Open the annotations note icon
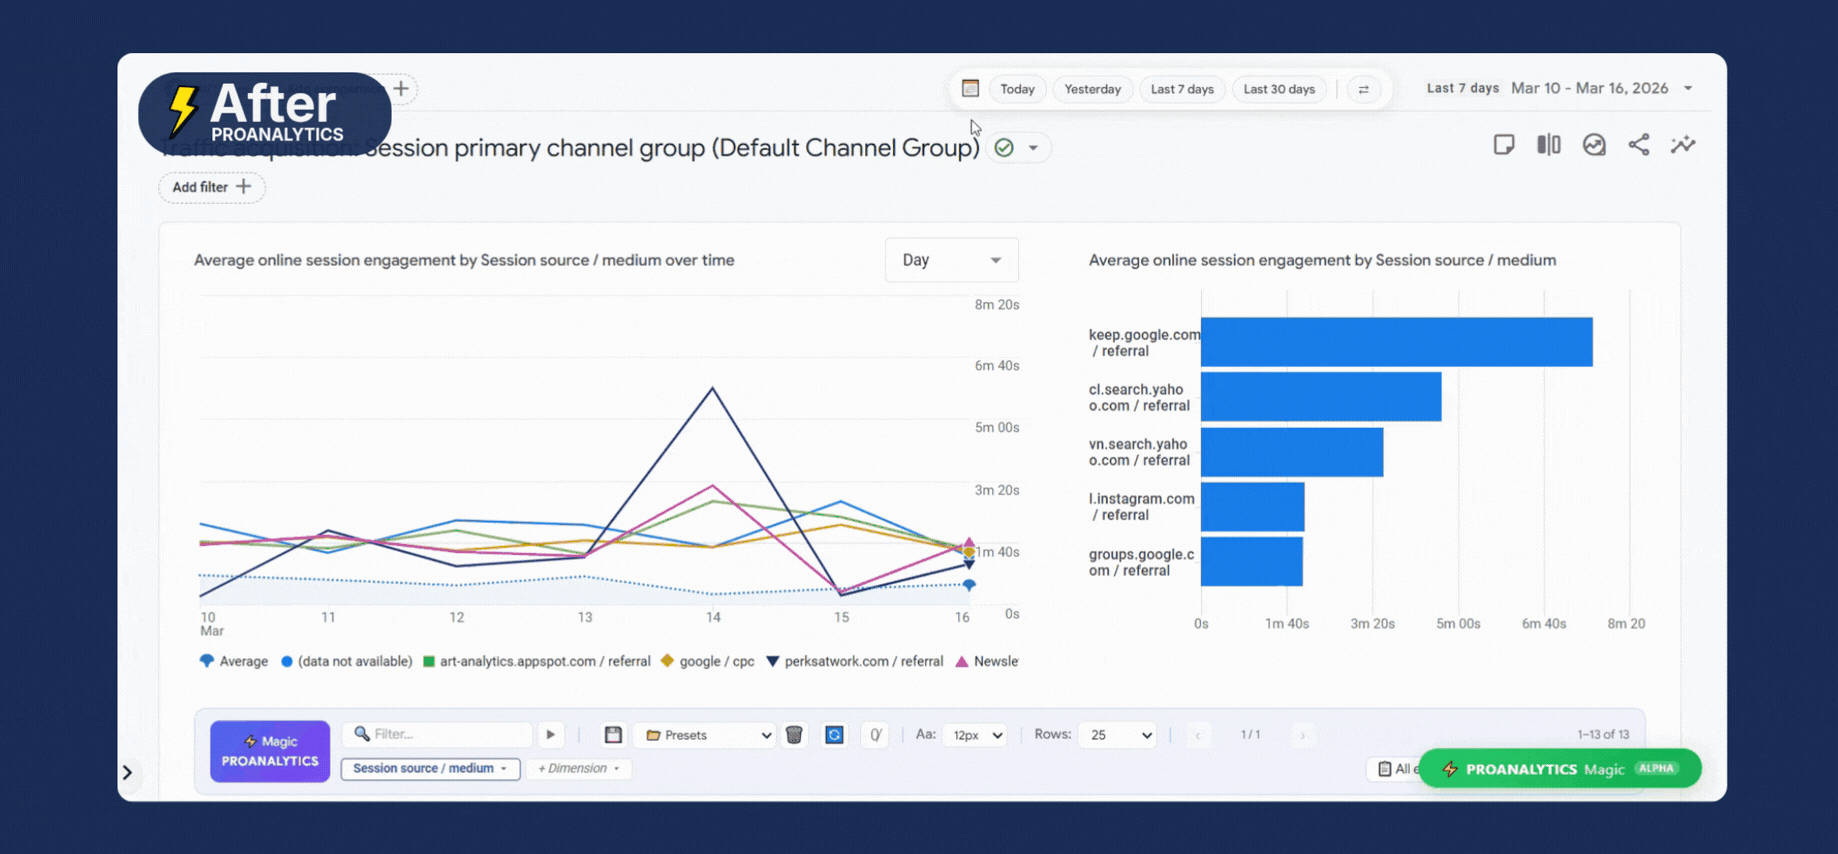The image size is (1838, 854). [1504, 145]
